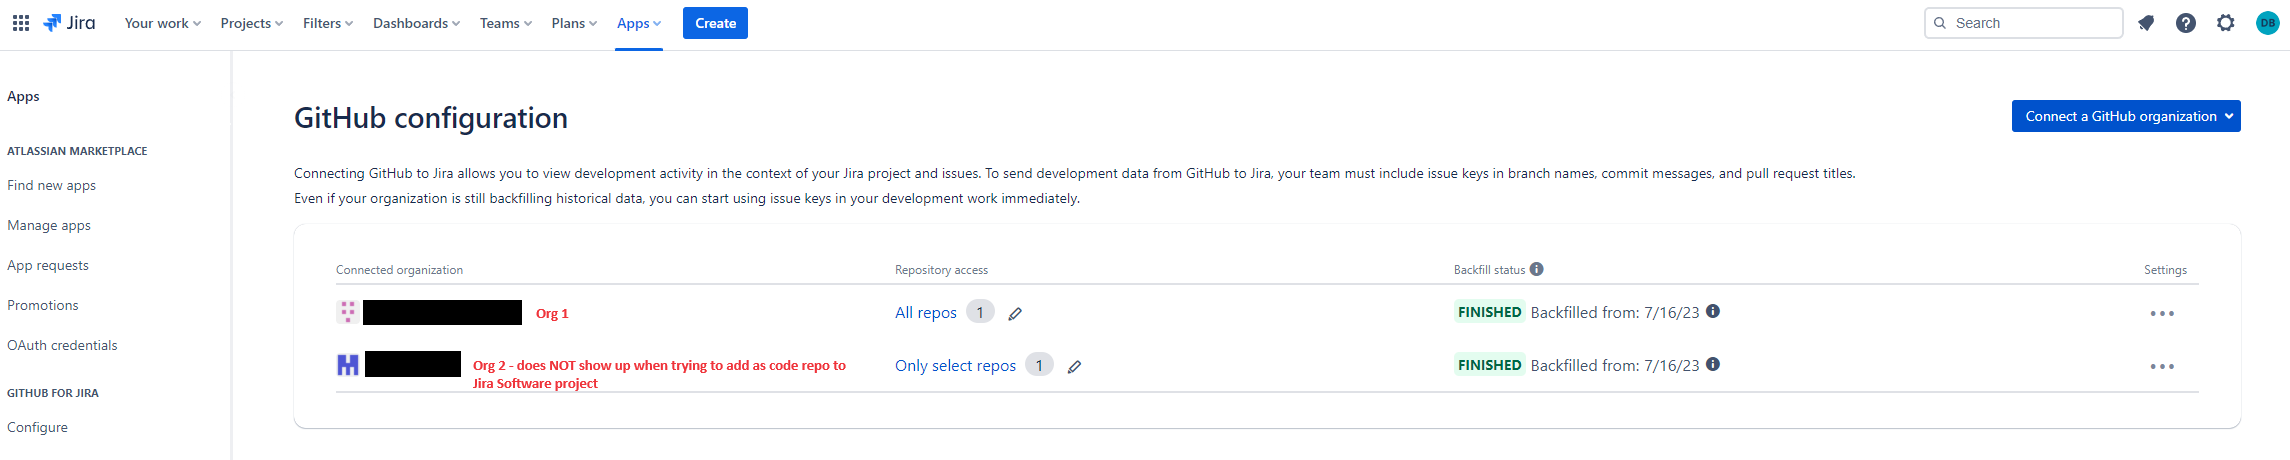
Task: Expand the Your work menu
Action: [162, 23]
